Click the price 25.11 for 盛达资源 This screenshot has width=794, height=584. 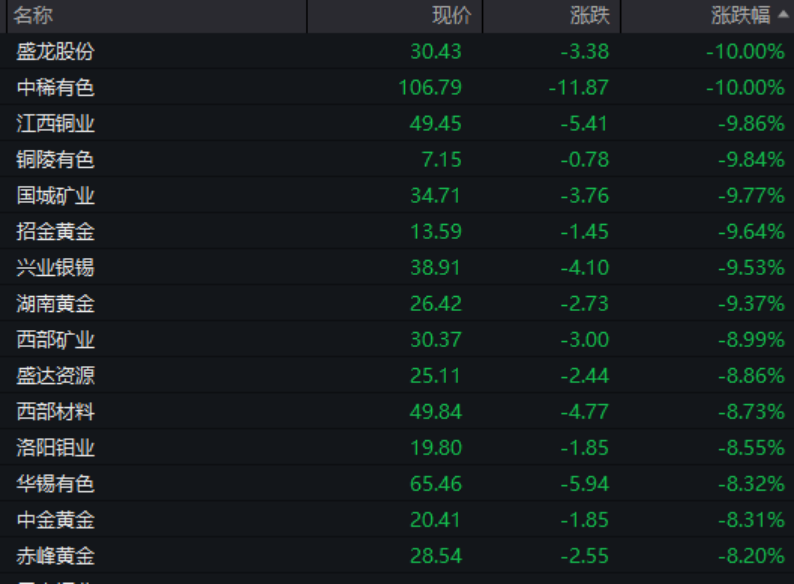click(x=435, y=376)
